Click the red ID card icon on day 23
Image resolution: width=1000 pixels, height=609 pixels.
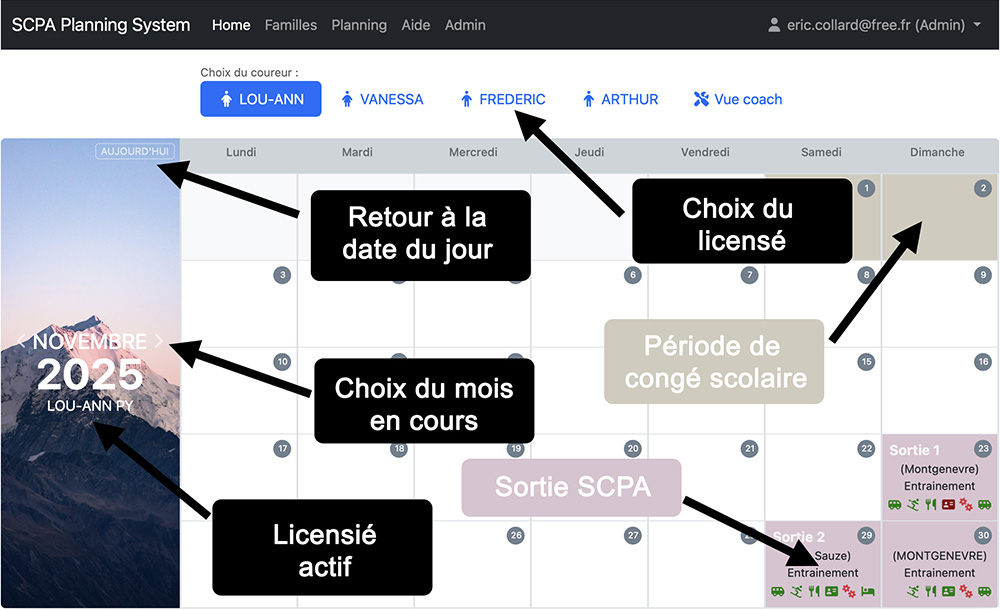tap(948, 504)
